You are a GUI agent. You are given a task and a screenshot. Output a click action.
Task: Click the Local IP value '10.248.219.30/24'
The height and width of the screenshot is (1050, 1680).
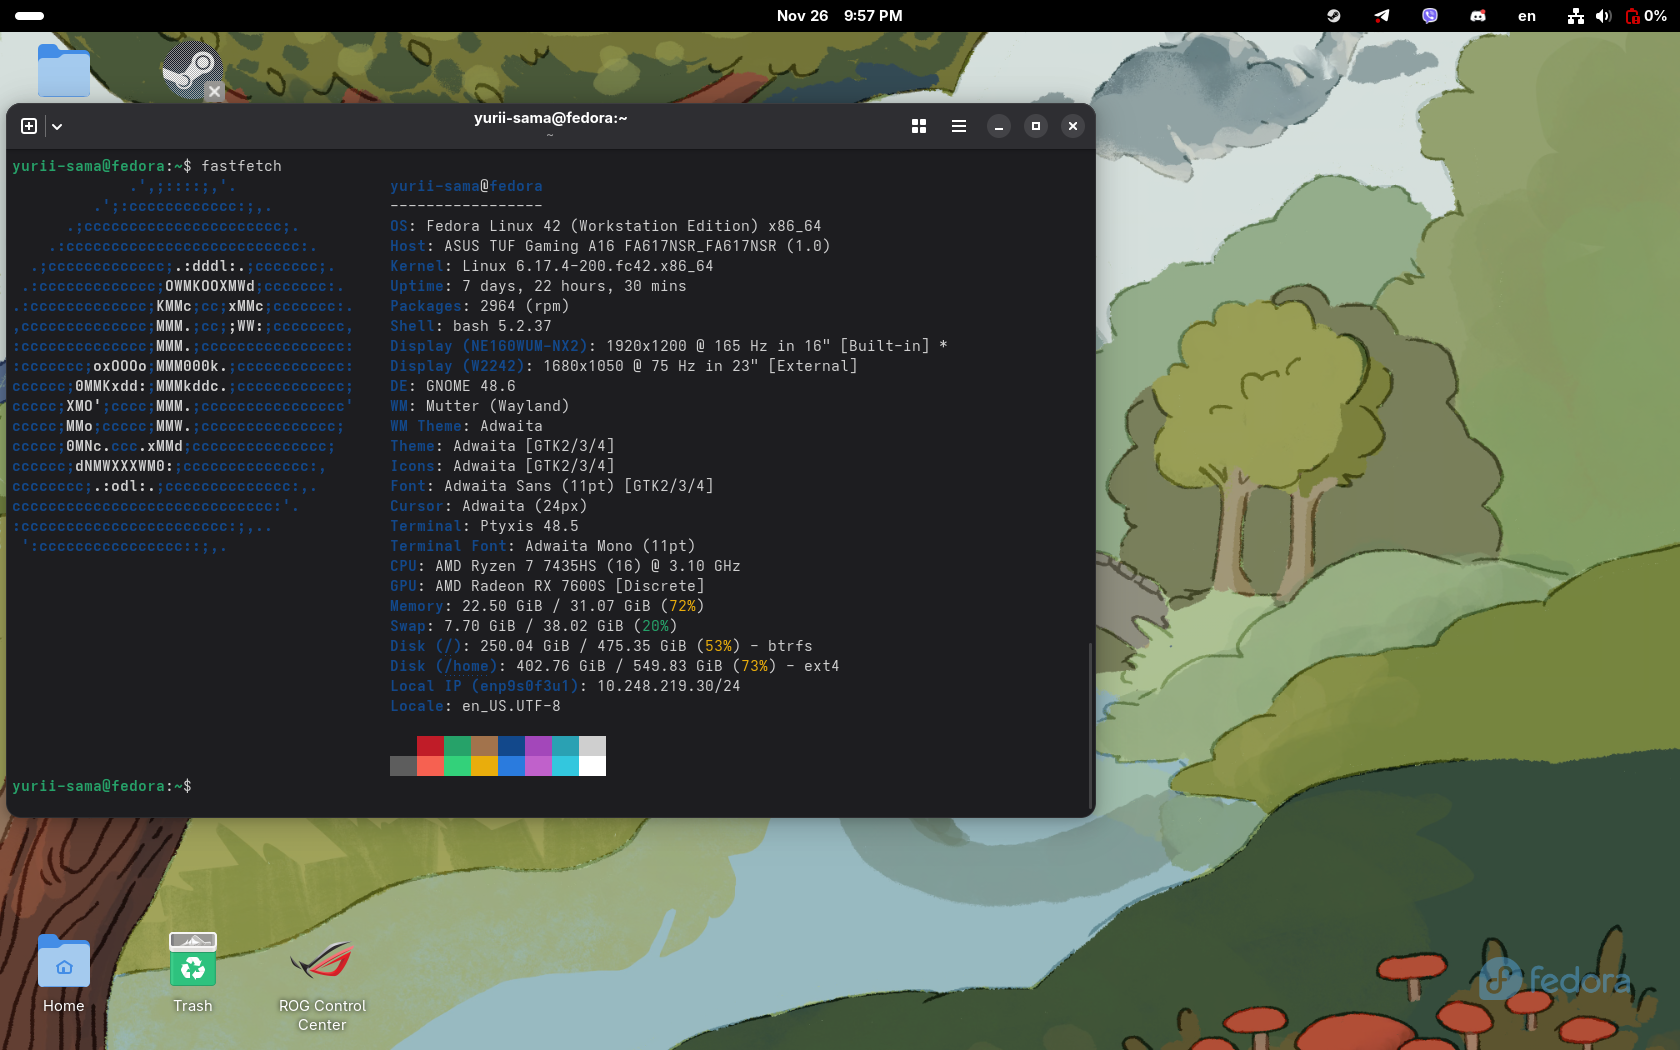coord(669,686)
